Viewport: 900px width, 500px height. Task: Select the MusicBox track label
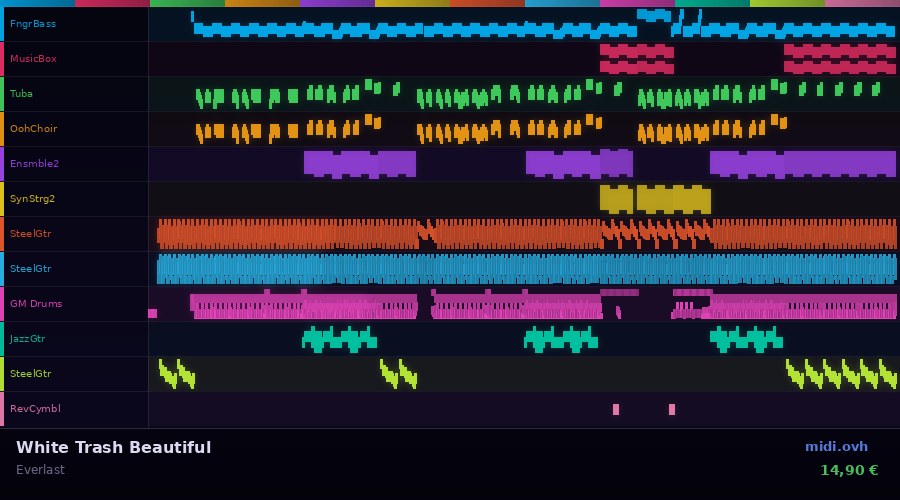[x=33, y=59]
